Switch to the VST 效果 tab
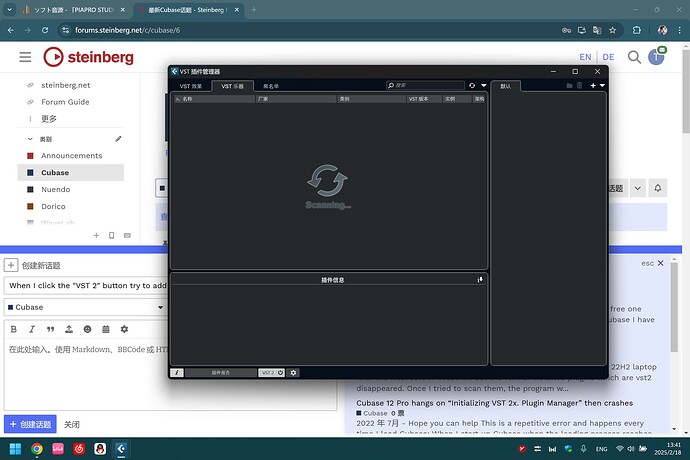690x460 pixels. click(191, 86)
